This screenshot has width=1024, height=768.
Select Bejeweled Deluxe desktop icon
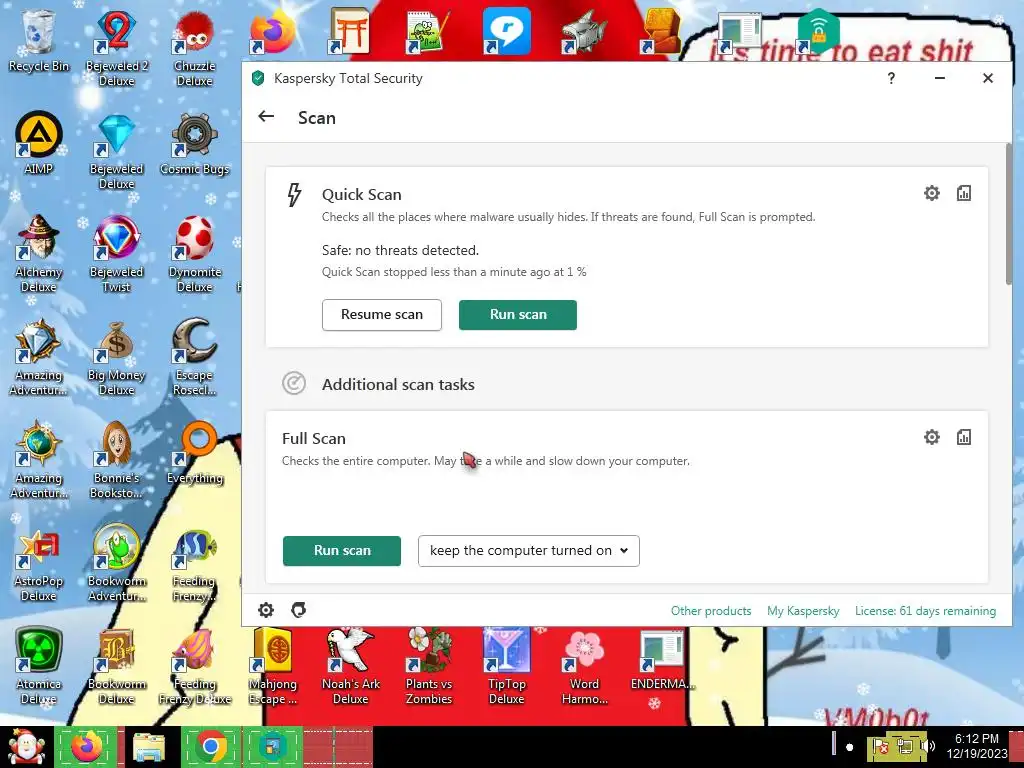coord(116,151)
